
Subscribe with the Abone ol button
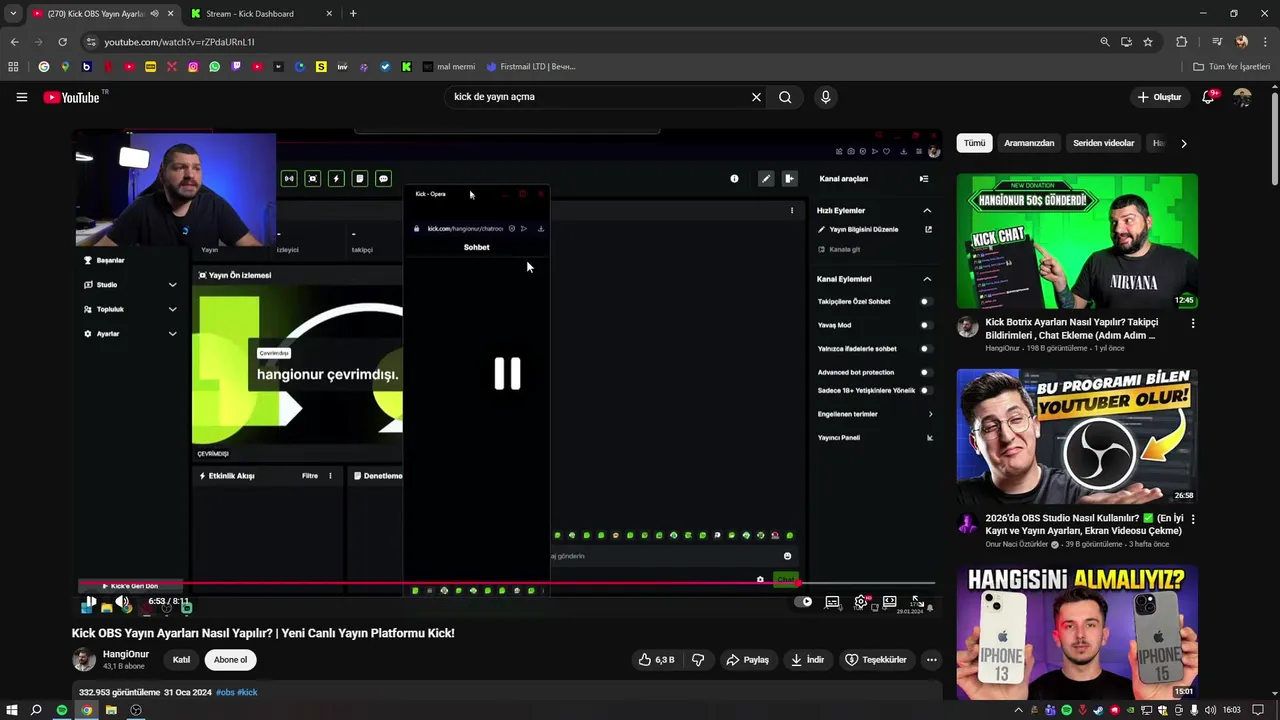tap(230, 660)
